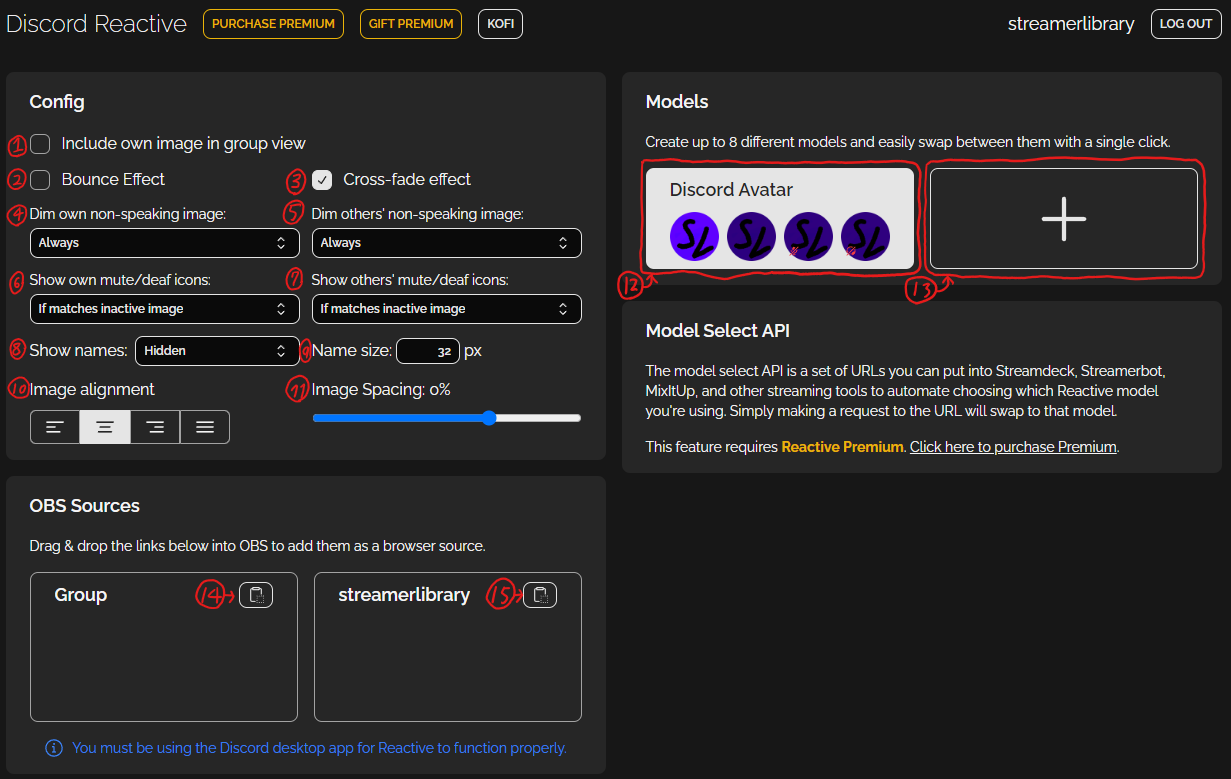Open Dim own non-speaking image dropdown
Image resolution: width=1231 pixels, height=779 pixels.
165,243
